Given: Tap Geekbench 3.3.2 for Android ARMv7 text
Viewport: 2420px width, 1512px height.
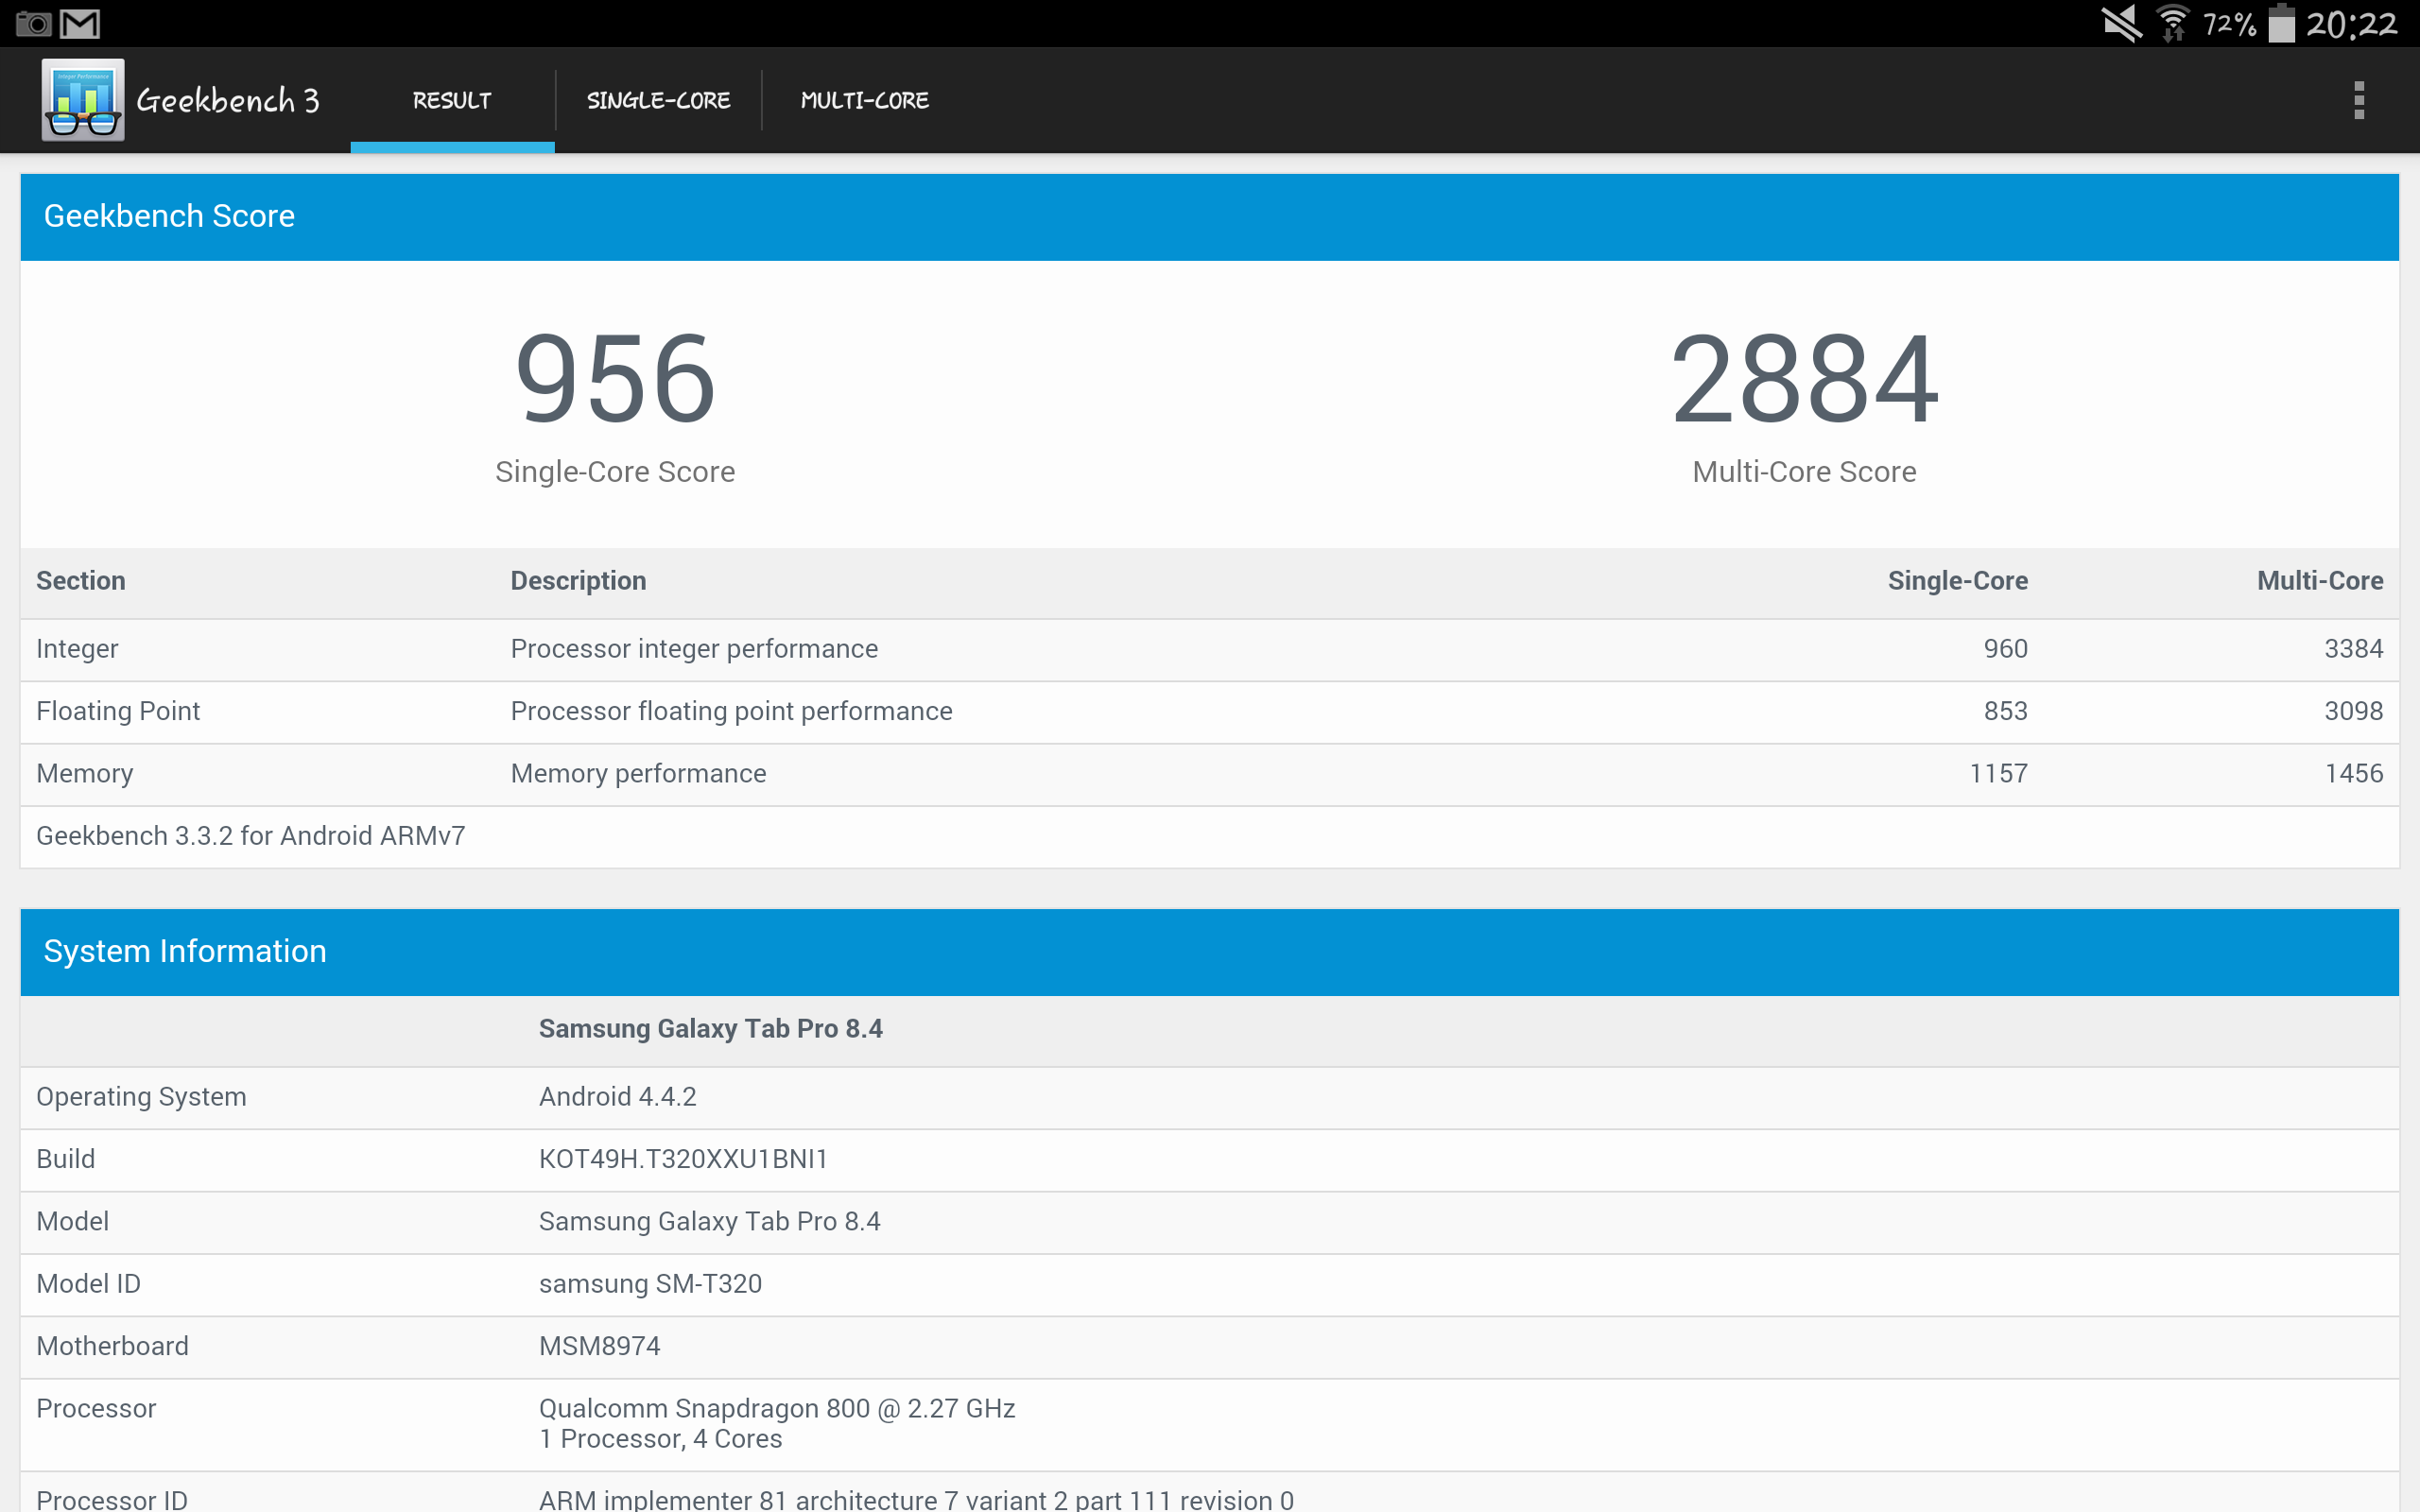Looking at the screenshot, I should point(250,836).
